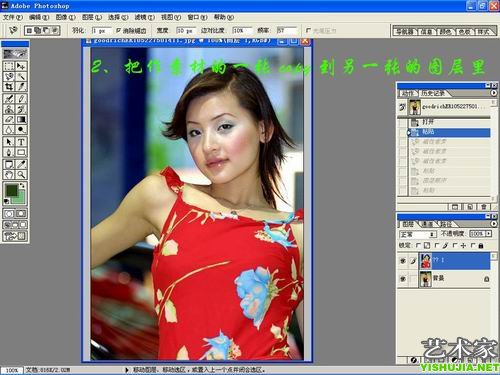500x375 pixels.
Task: Select the Magic Wand tool
Action: coord(21,76)
